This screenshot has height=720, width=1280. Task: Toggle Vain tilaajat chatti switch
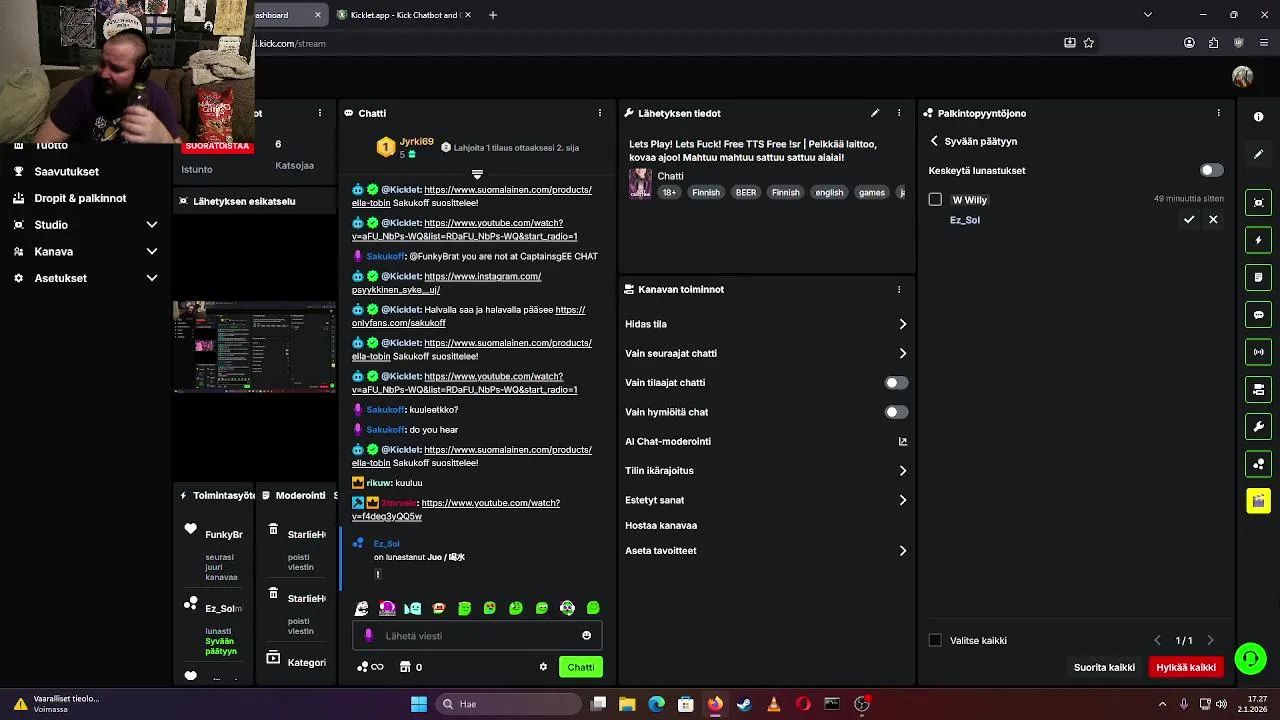pos(896,382)
